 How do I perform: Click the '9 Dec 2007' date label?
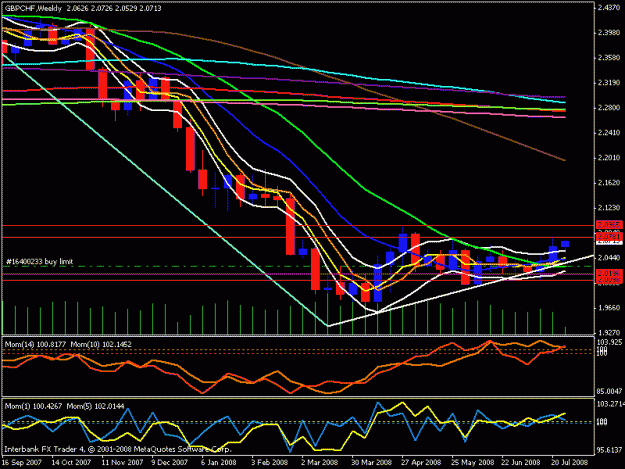pos(169,462)
